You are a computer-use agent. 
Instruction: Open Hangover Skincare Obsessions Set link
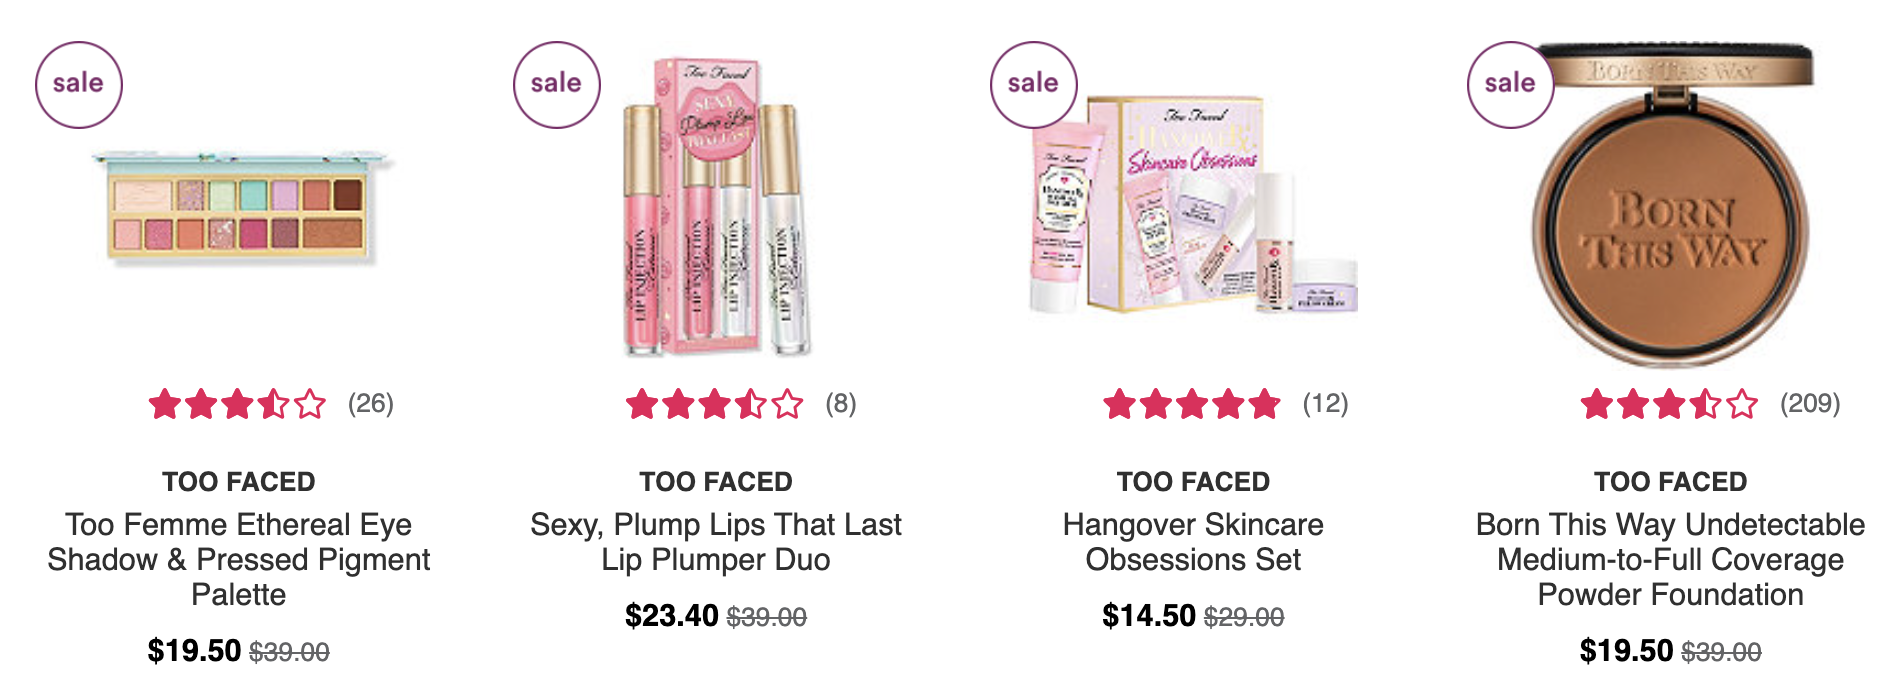[x=1193, y=542]
